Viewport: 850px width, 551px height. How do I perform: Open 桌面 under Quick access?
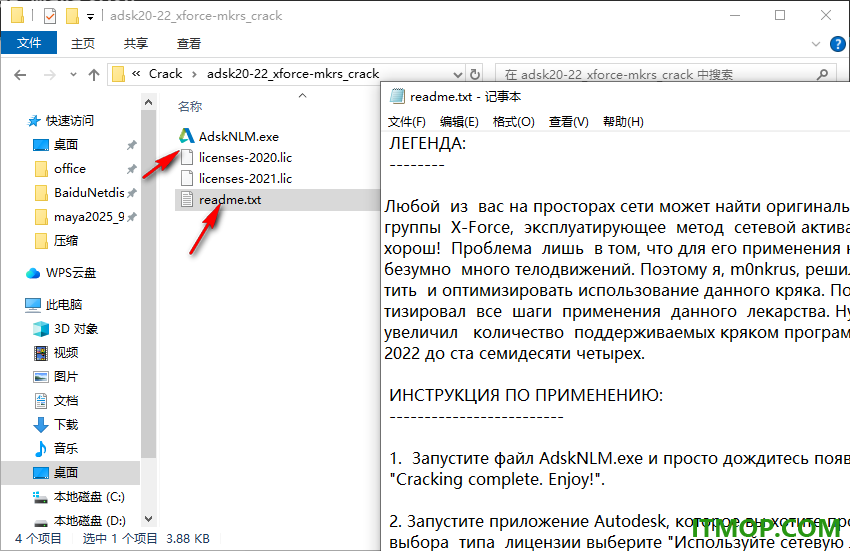[66, 145]
